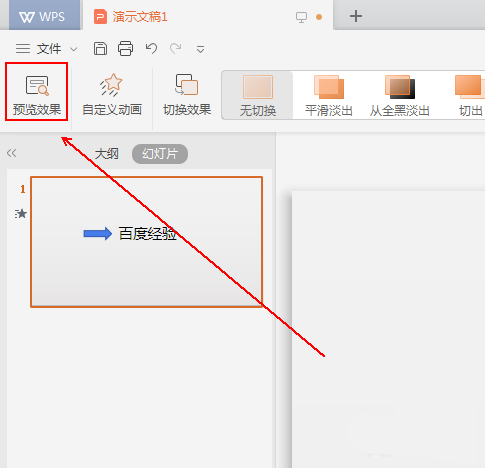Click 切换效果 transition effects
This screenshot has height=468, width=485.
tap(187, 95)
